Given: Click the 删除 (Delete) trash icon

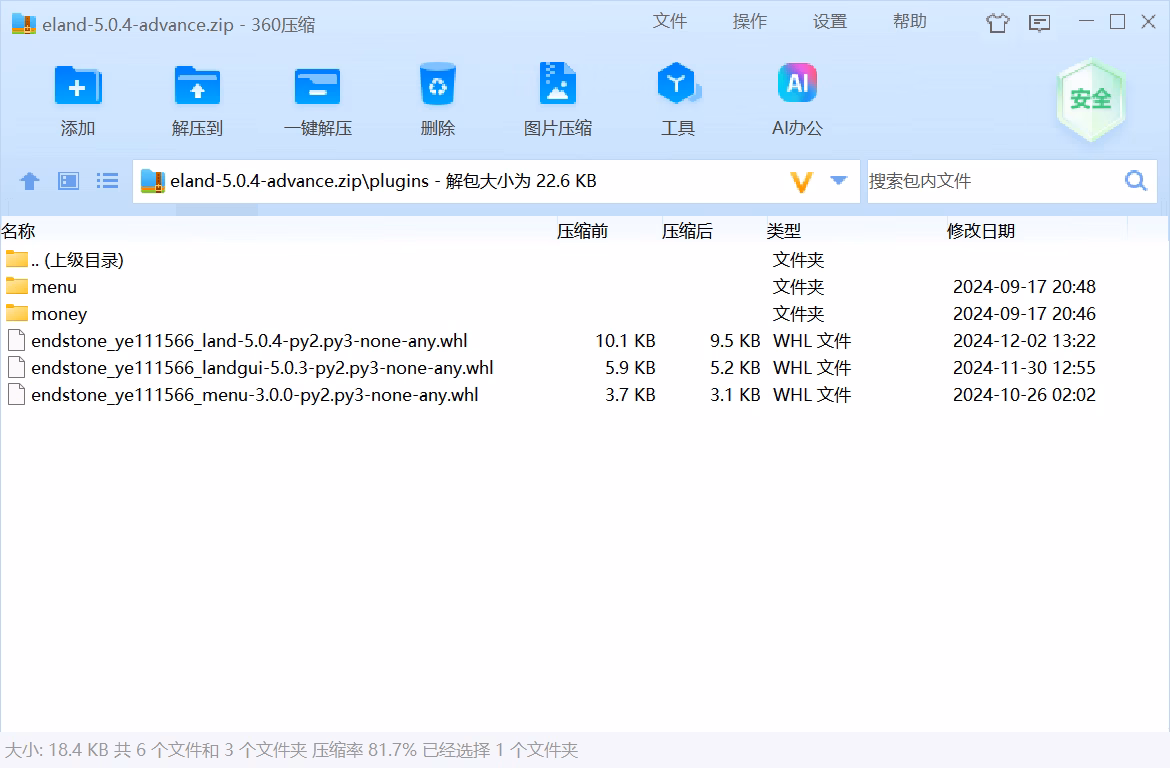Looking at the screenshot, I should click(x=437, y=87).
